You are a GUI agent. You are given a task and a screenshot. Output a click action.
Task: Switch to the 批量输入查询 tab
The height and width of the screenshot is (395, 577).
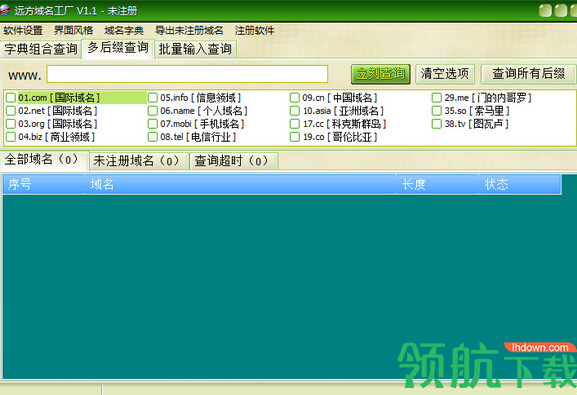coord(195,49)
